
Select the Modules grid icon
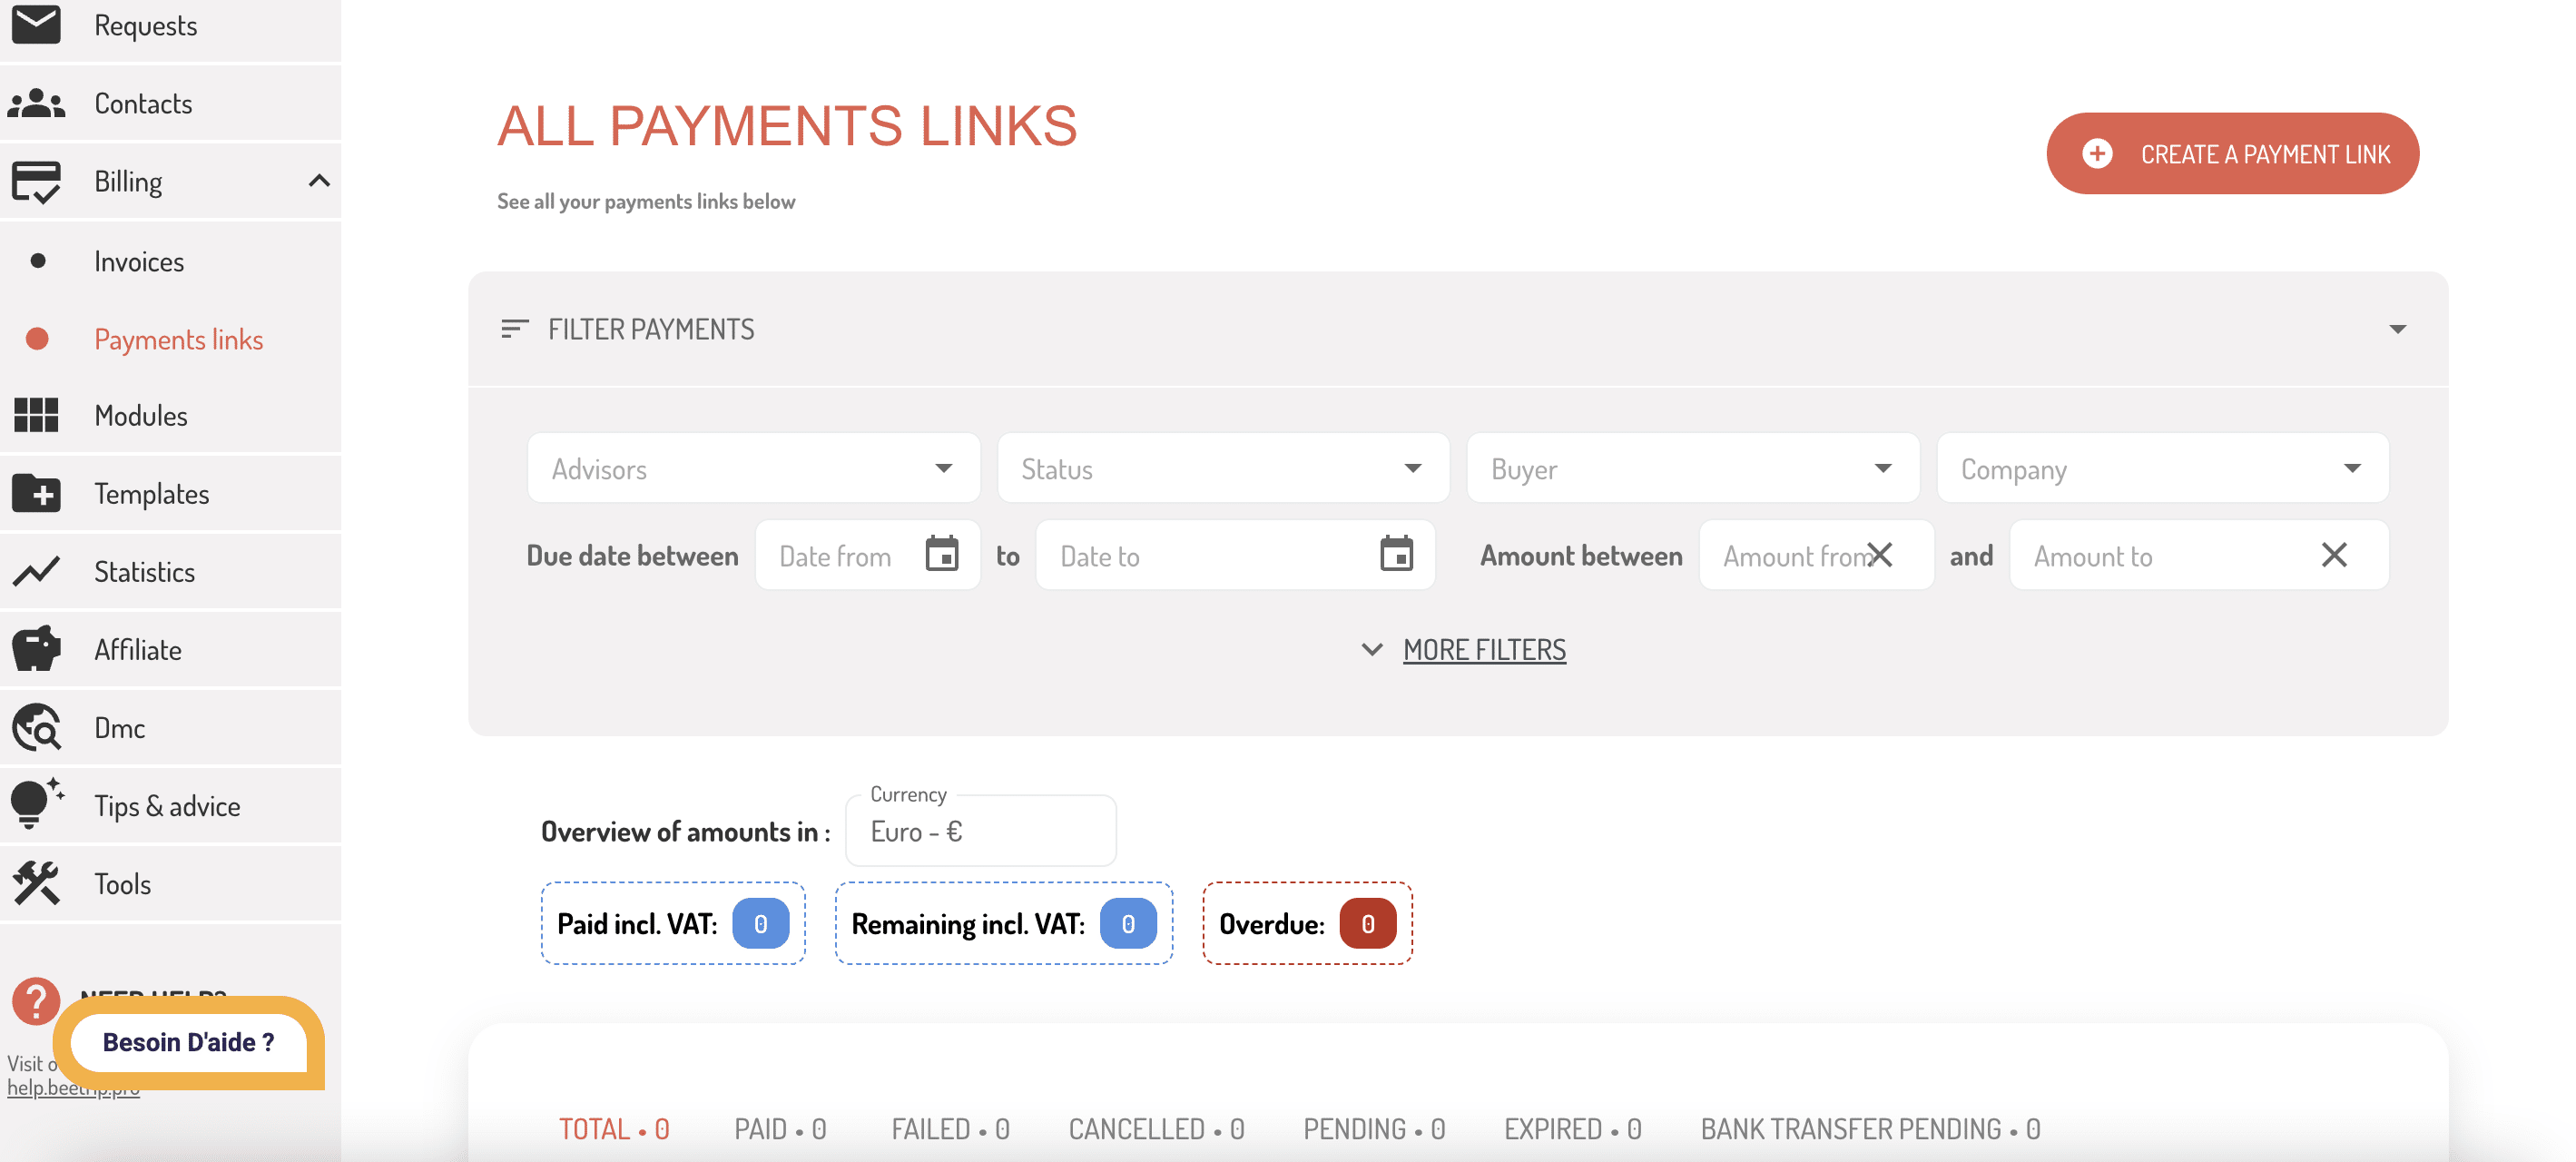click(x=36, y=415)
